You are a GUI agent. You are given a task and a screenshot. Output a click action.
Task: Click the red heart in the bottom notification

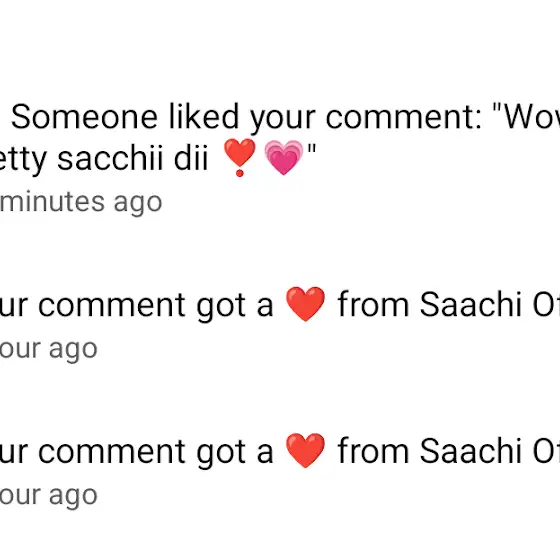pyautogui.click(x=305, y=451)
